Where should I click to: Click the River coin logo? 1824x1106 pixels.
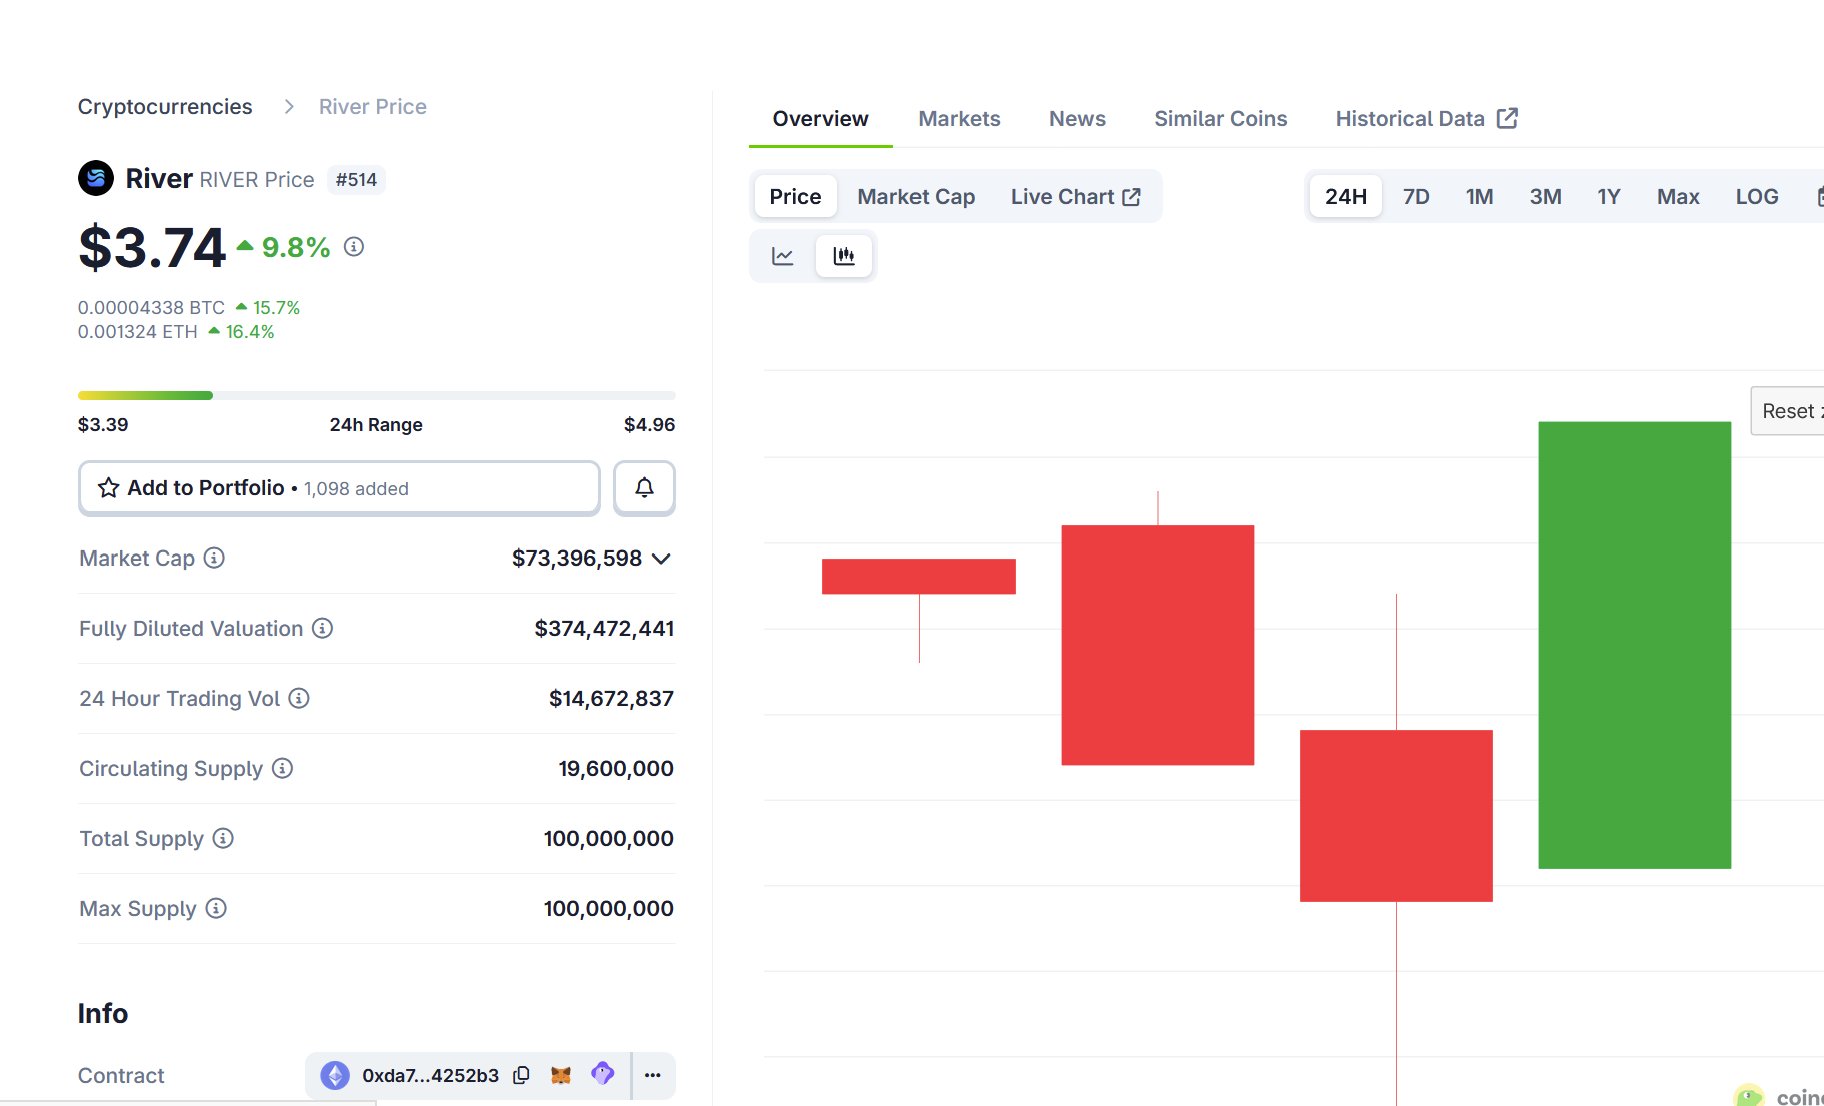point(96,179)
